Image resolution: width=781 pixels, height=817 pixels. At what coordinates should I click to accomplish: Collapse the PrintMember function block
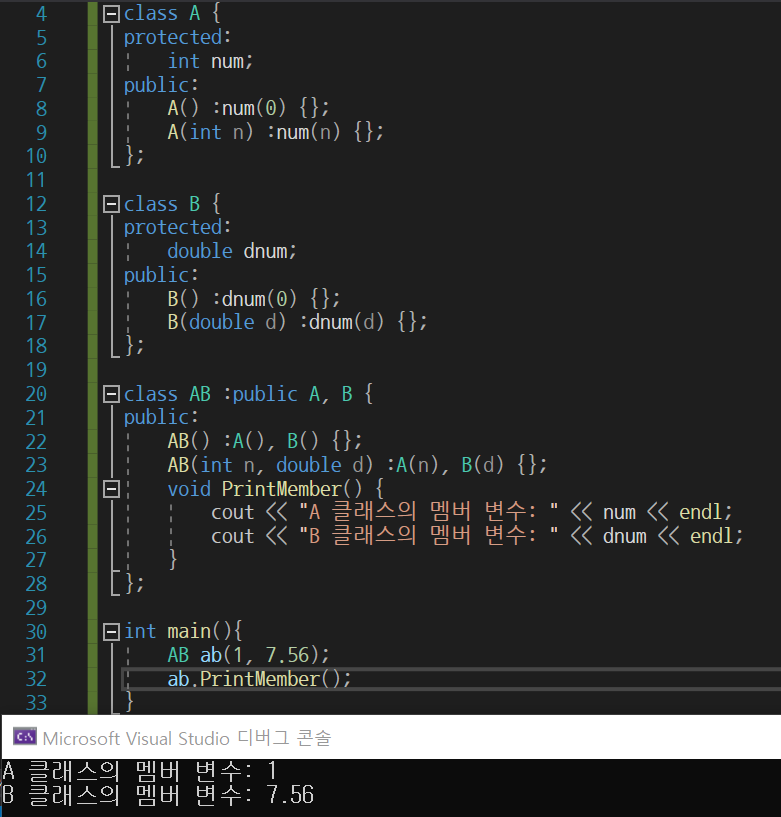point(111,489)
